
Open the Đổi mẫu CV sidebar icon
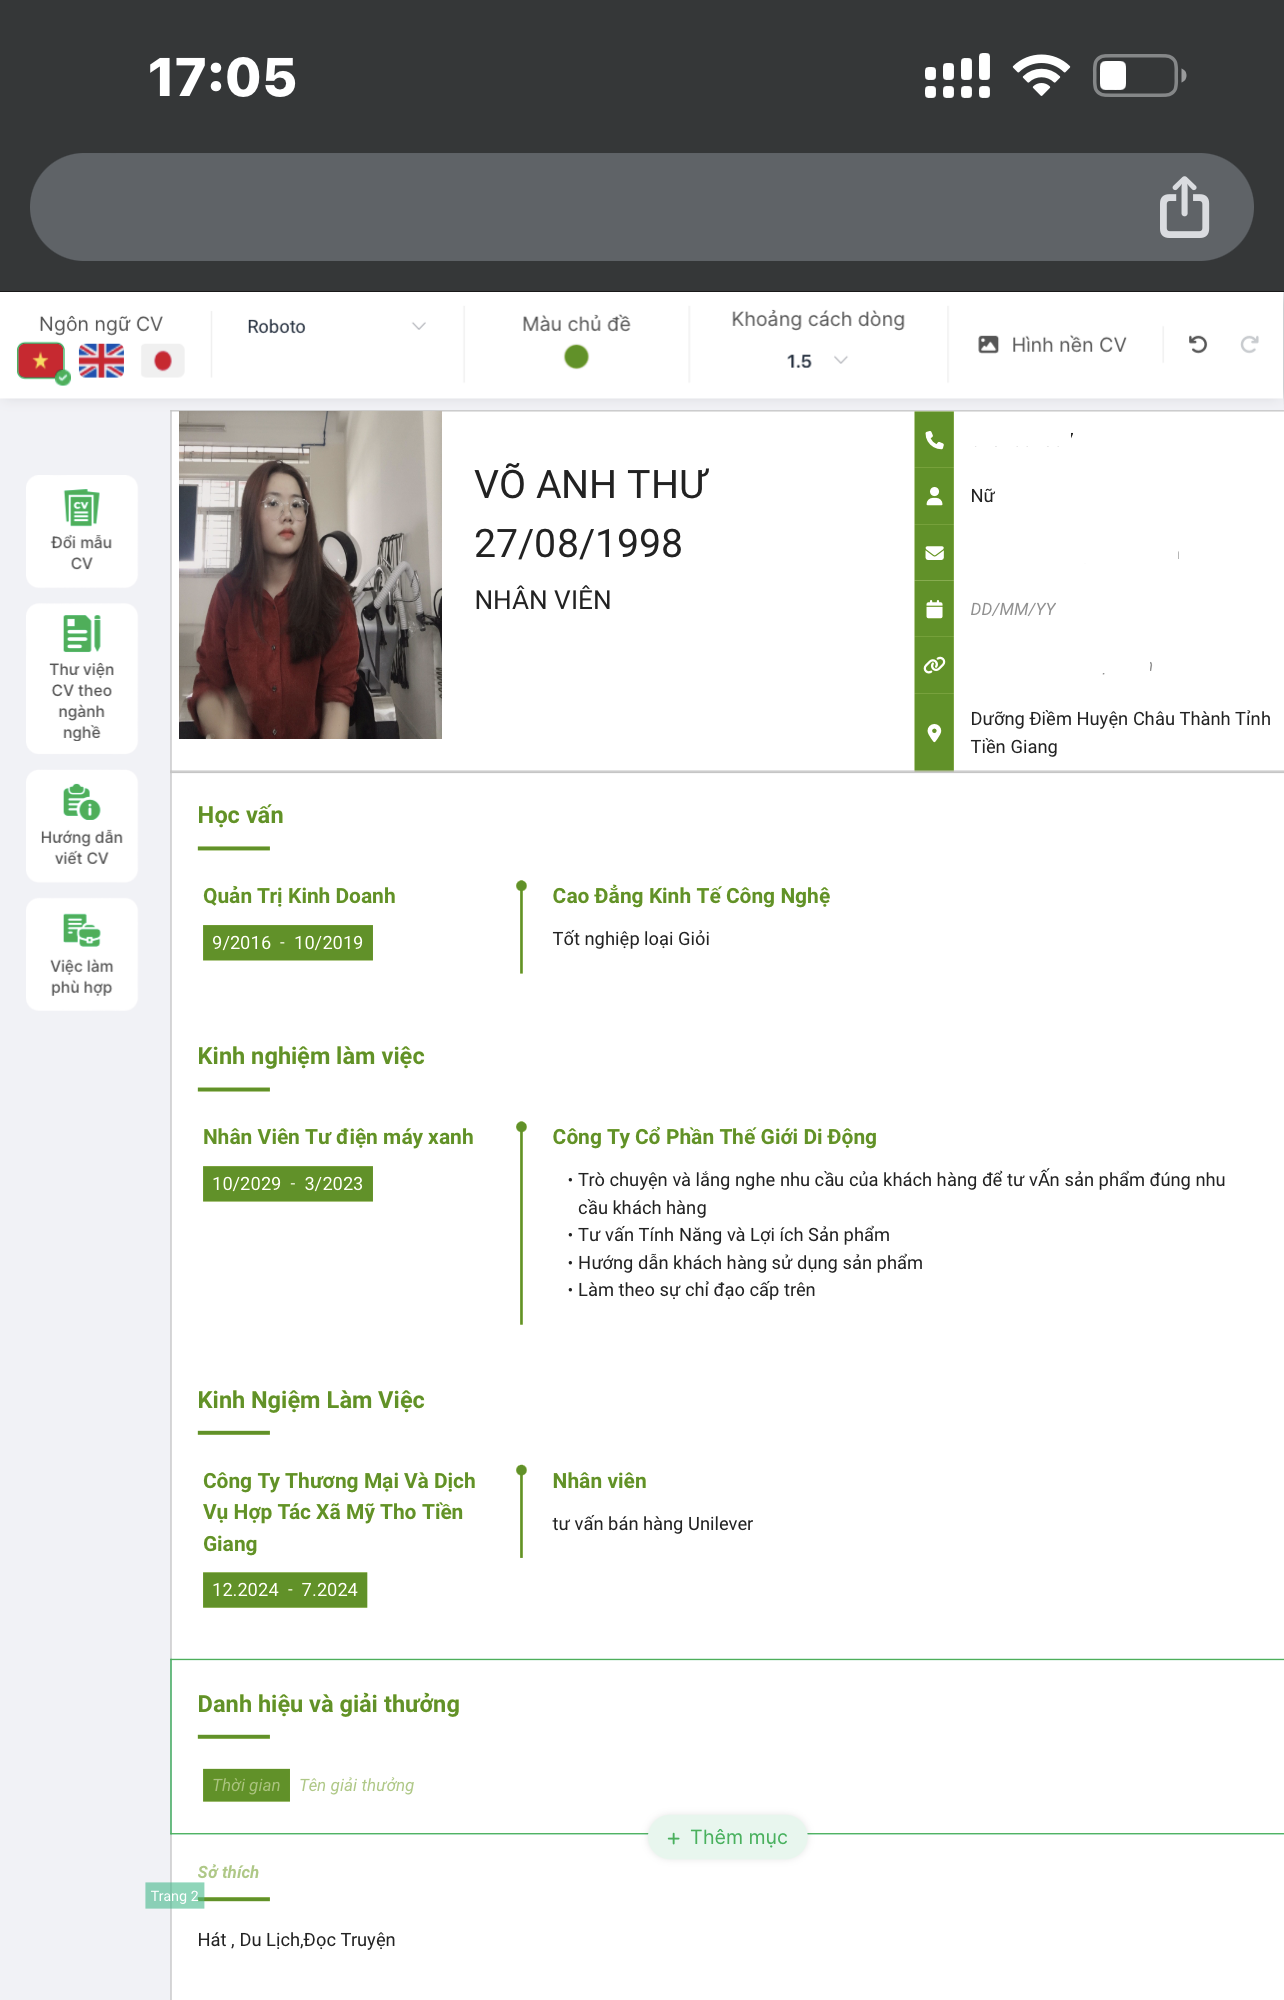[x=82, y=531]
